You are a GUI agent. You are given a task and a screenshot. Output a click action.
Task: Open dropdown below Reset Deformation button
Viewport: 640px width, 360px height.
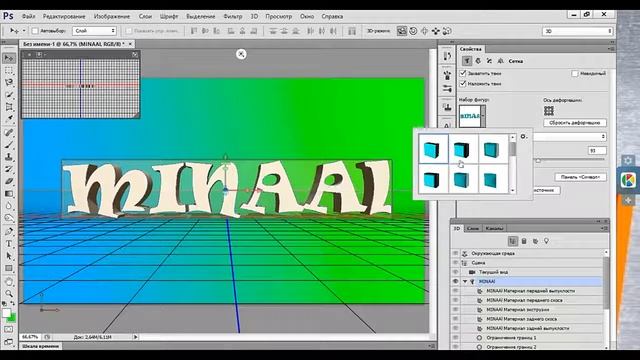coord(569,137)
